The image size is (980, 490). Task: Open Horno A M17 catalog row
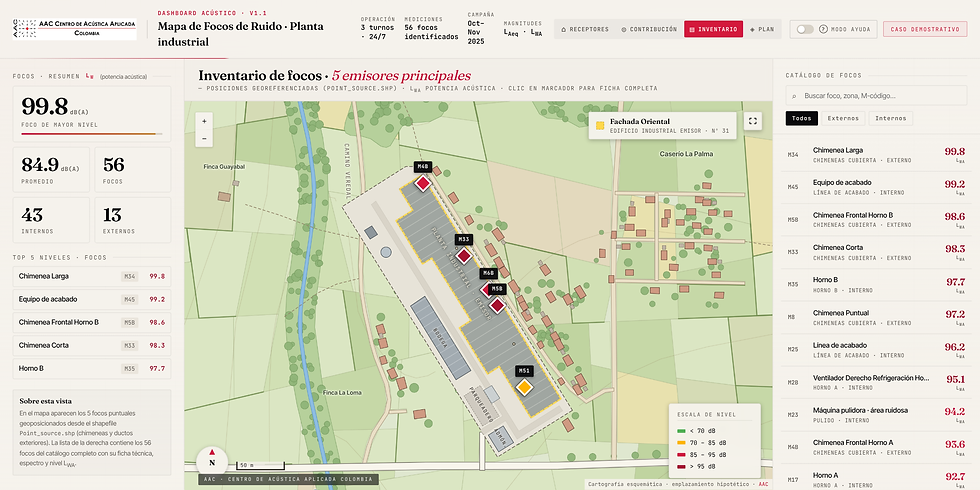[876, 479]
